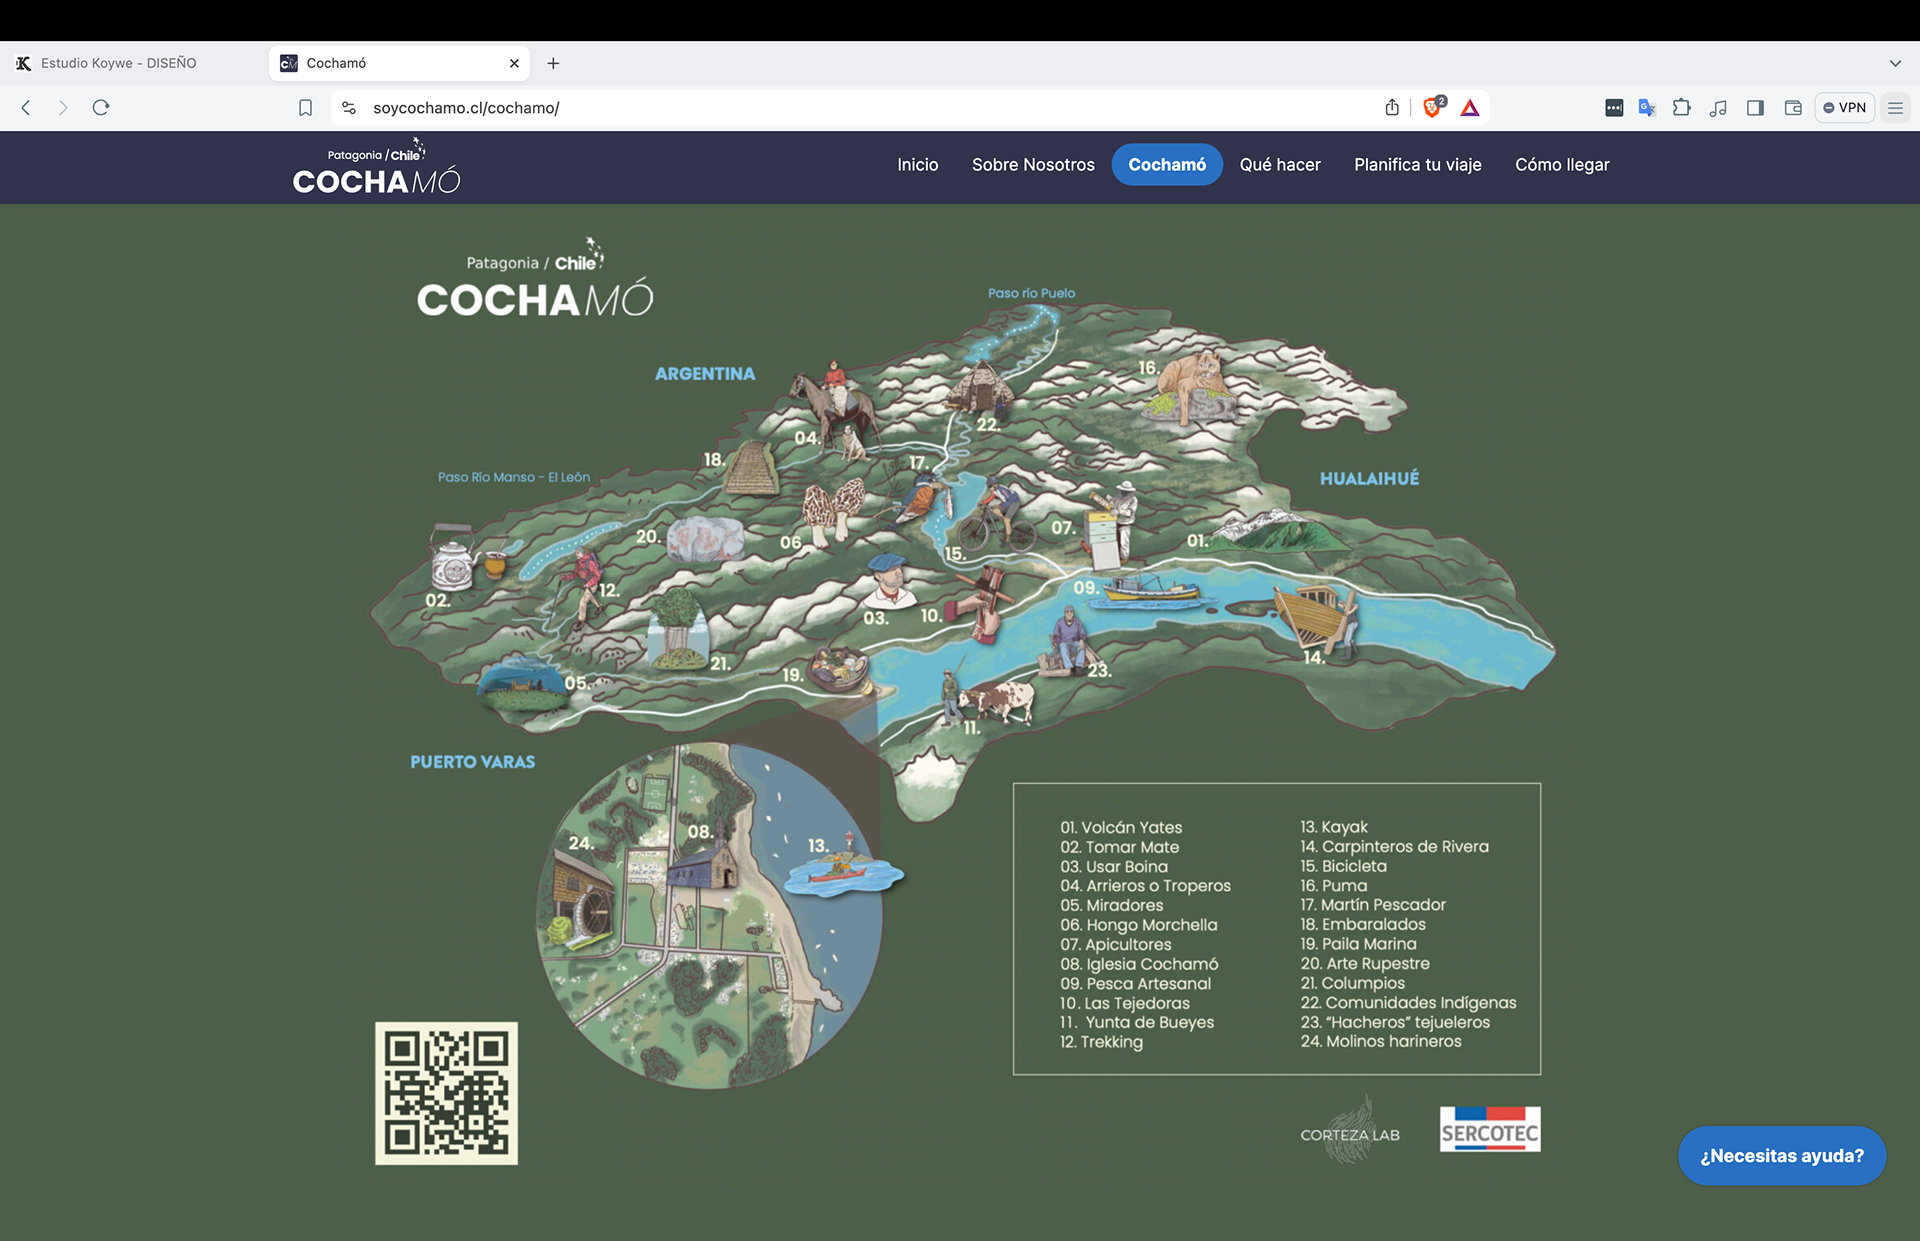Open the Qué hacer menu item
The image size is (1920, 1241).
(x=1280, y=165)
